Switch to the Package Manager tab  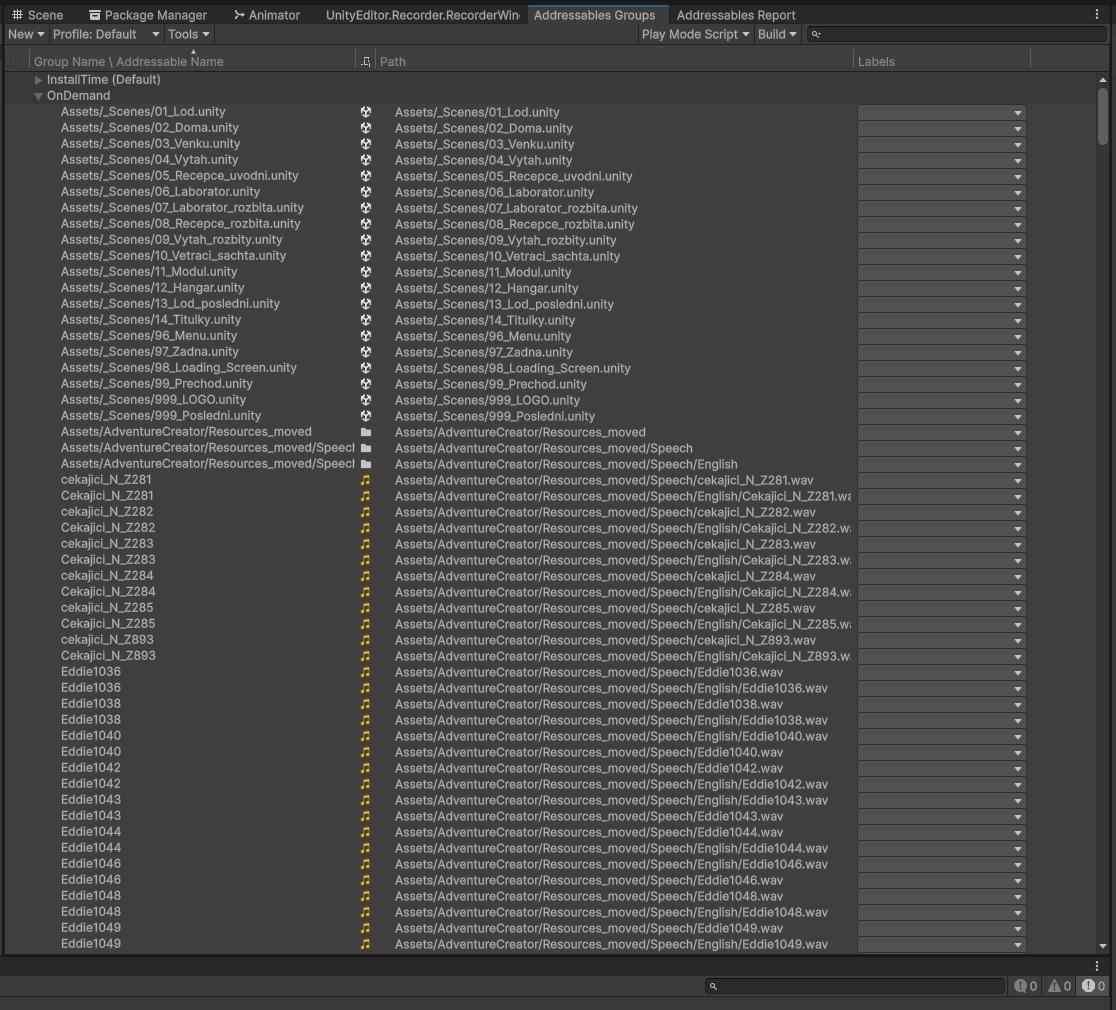tap(148, 15)
